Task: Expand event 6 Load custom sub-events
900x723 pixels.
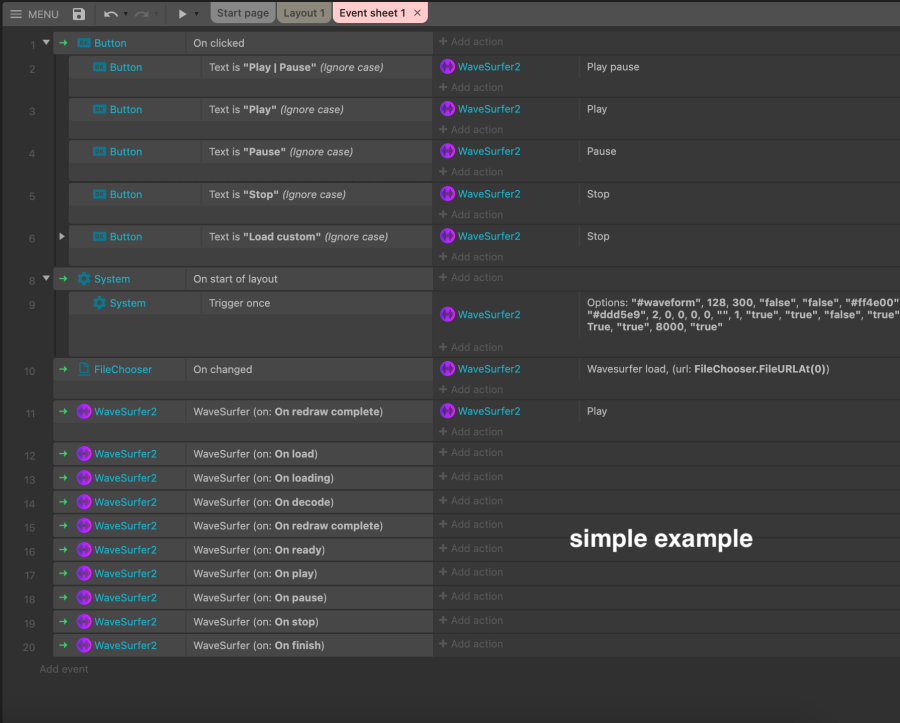Action: click(x=62, y=236)
